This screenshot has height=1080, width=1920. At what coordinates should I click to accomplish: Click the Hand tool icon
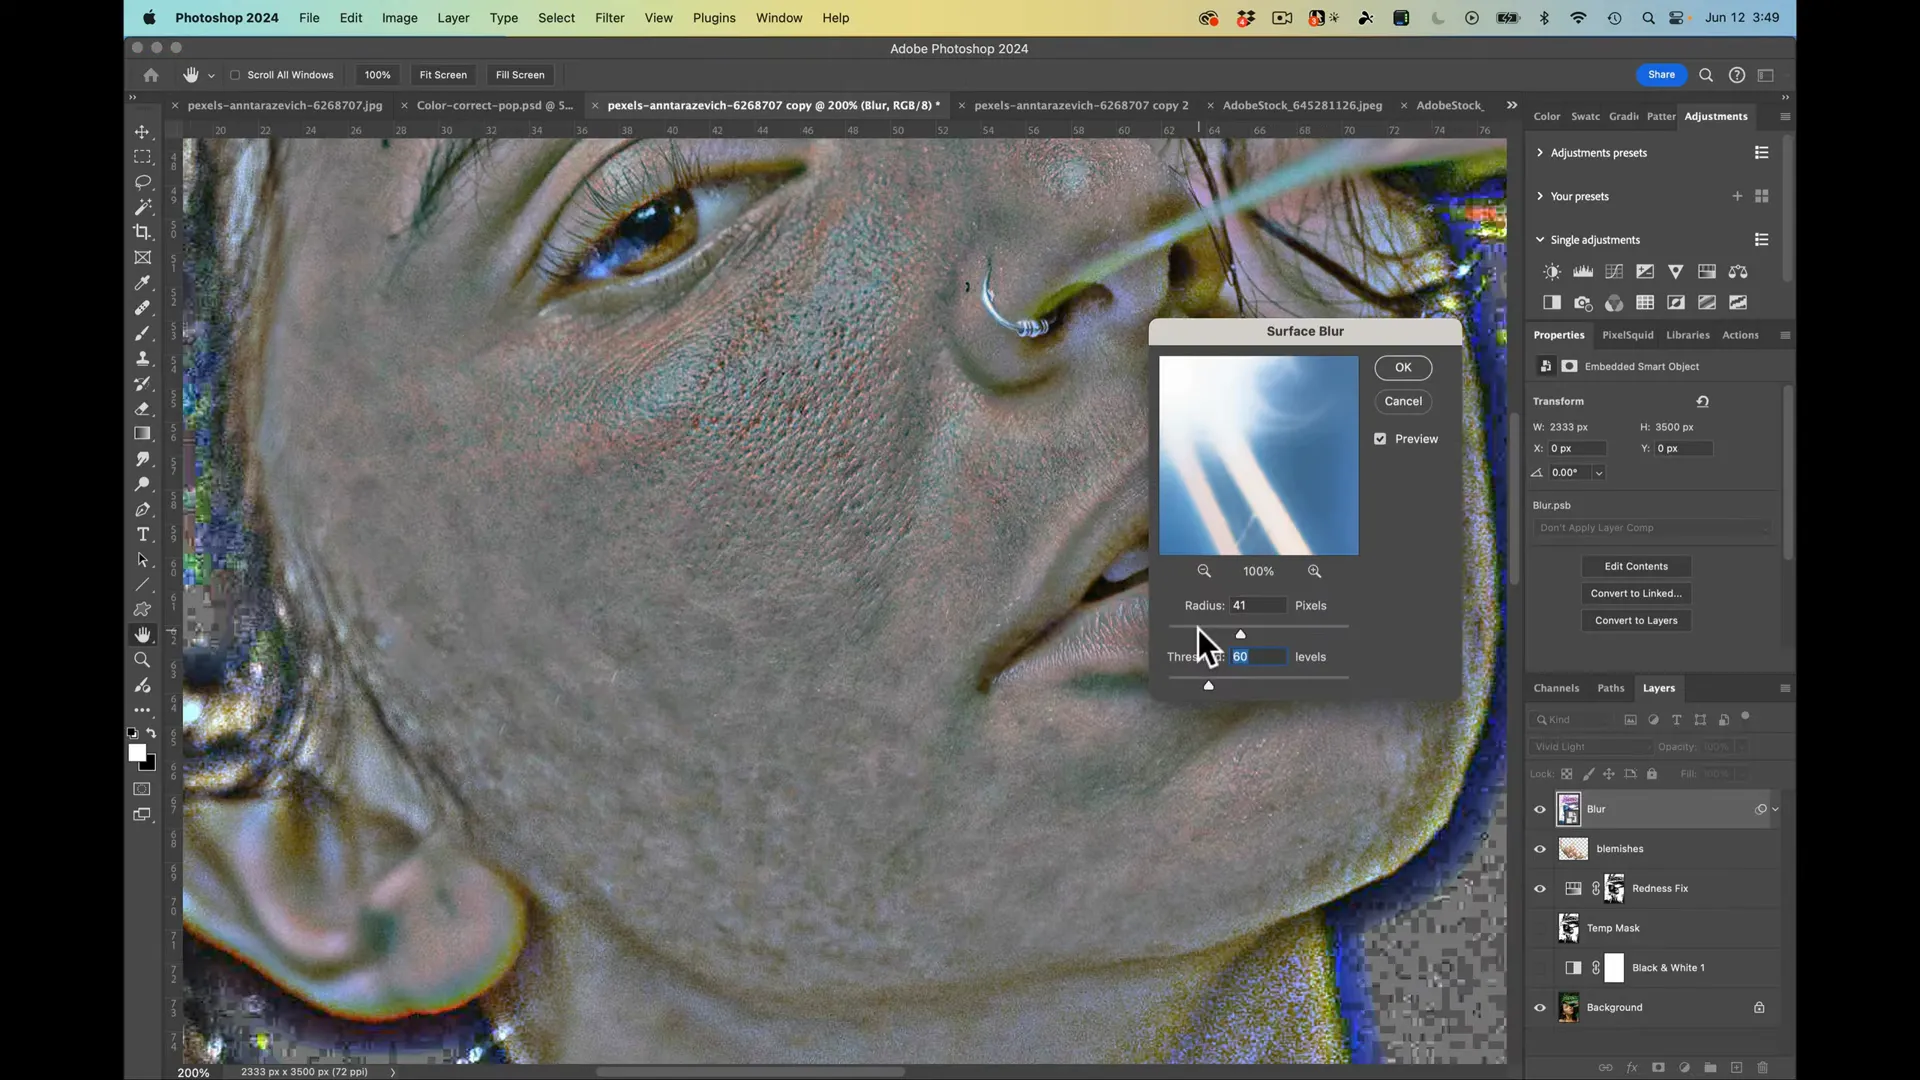click(144, 633)
